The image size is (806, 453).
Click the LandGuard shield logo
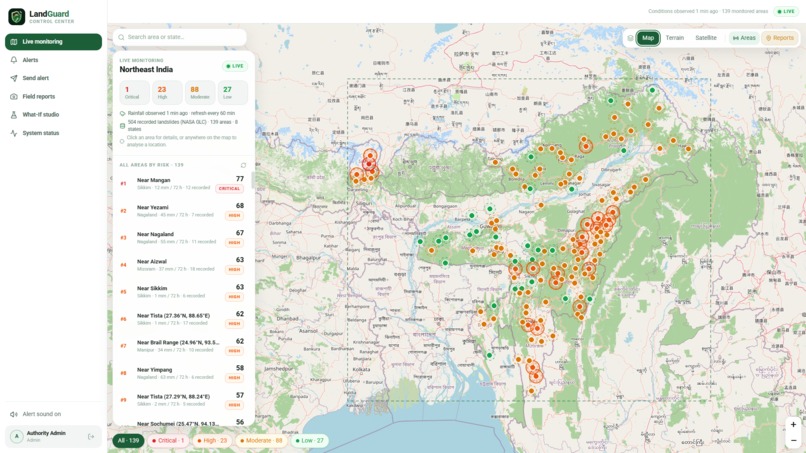(x=16, y=16)
